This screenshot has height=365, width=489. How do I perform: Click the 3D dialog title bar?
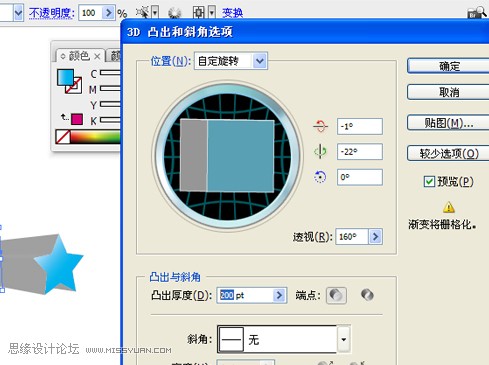click(305, 32)
